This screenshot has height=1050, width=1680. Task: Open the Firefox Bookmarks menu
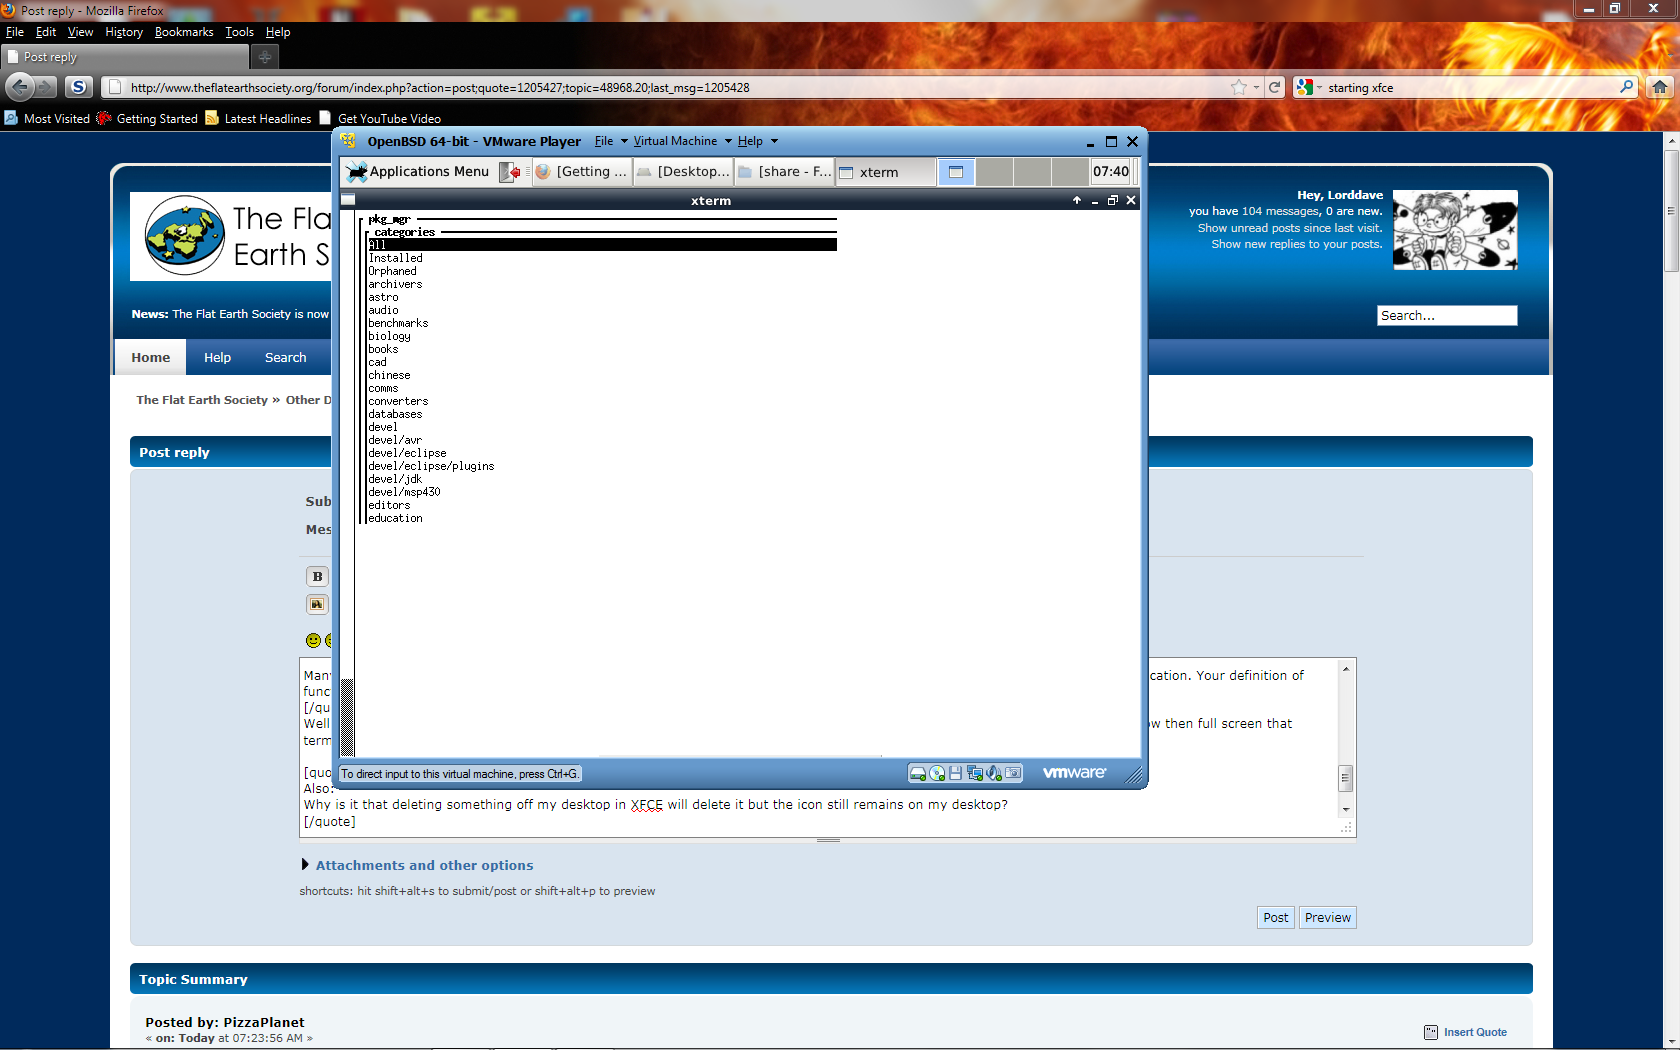coord(184,32)
